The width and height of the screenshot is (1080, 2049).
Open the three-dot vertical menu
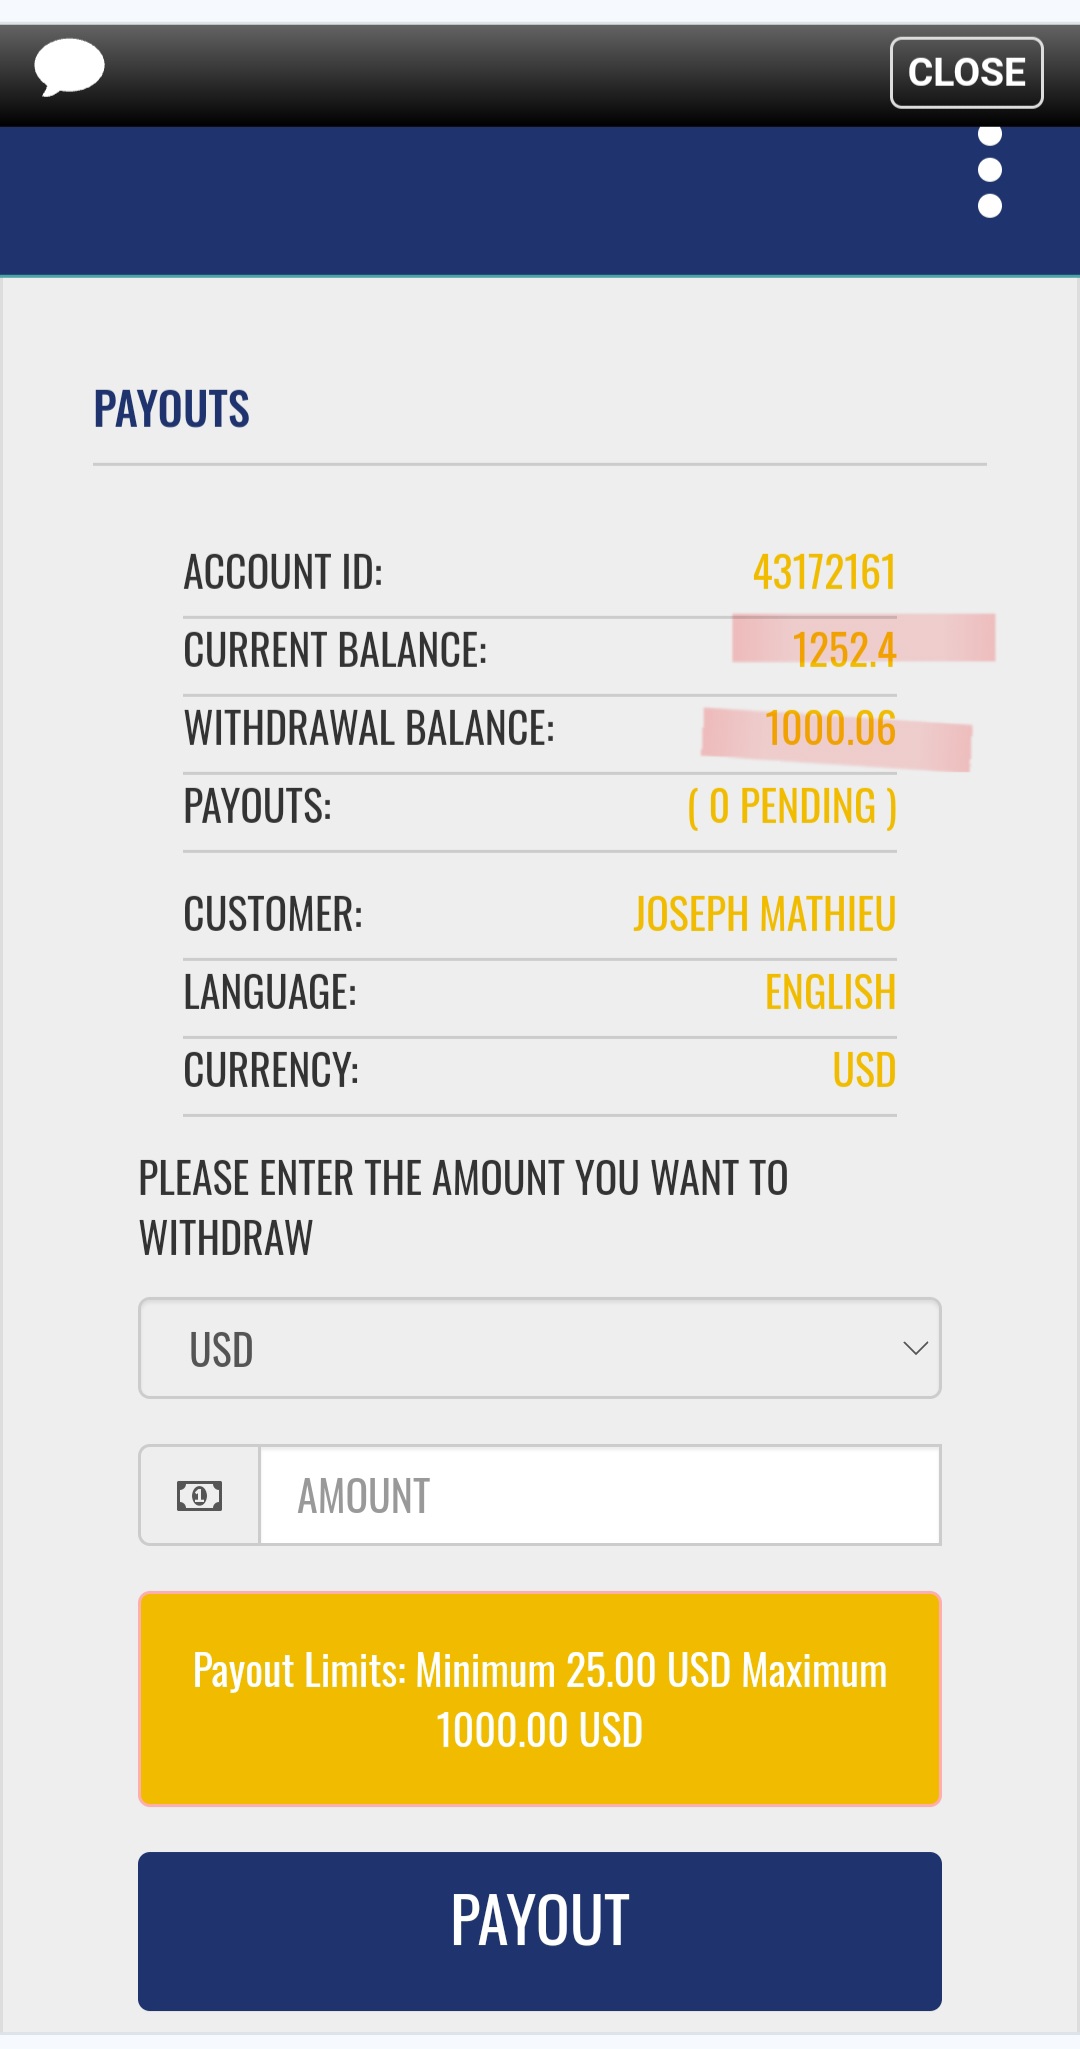990,171
